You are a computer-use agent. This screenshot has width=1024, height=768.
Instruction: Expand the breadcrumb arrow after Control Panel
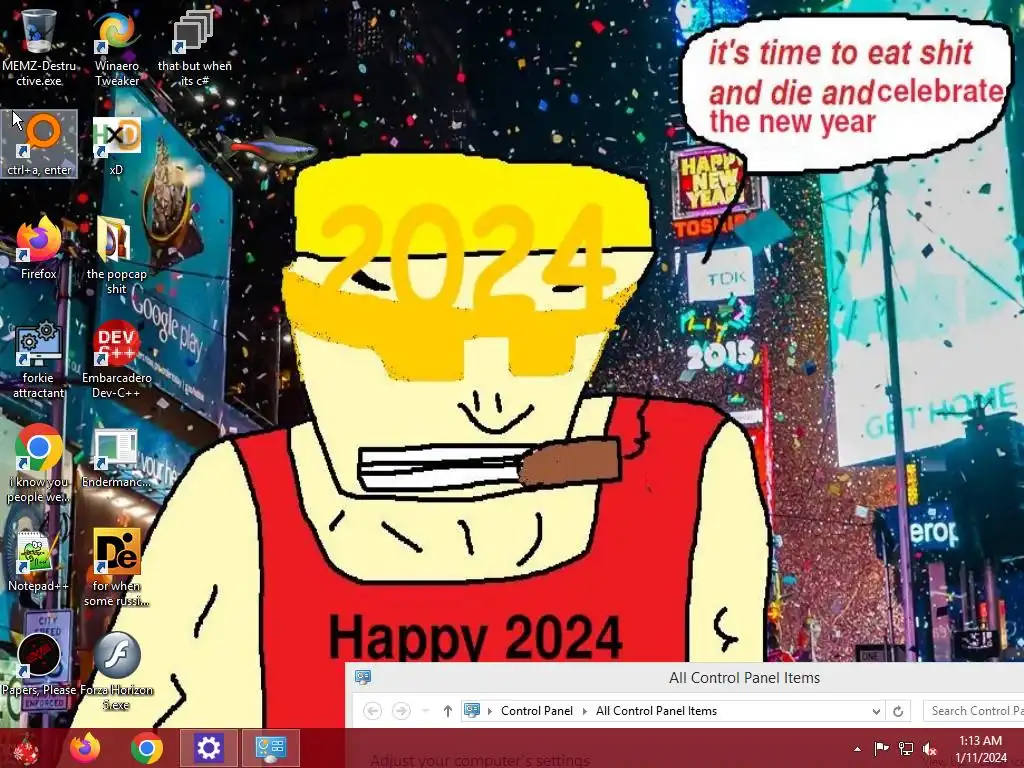[584, 711]
